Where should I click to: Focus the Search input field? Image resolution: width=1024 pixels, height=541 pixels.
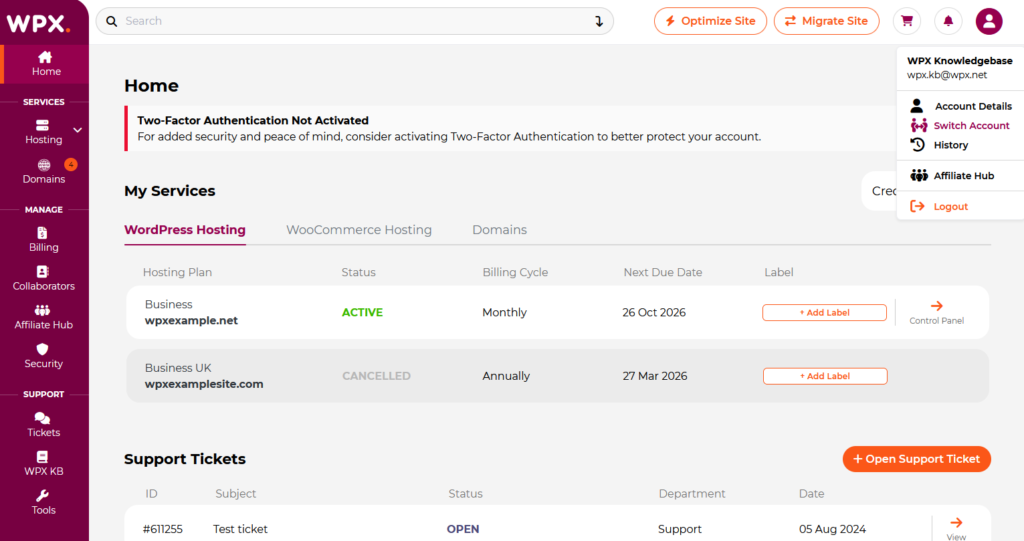coord(355,22)
